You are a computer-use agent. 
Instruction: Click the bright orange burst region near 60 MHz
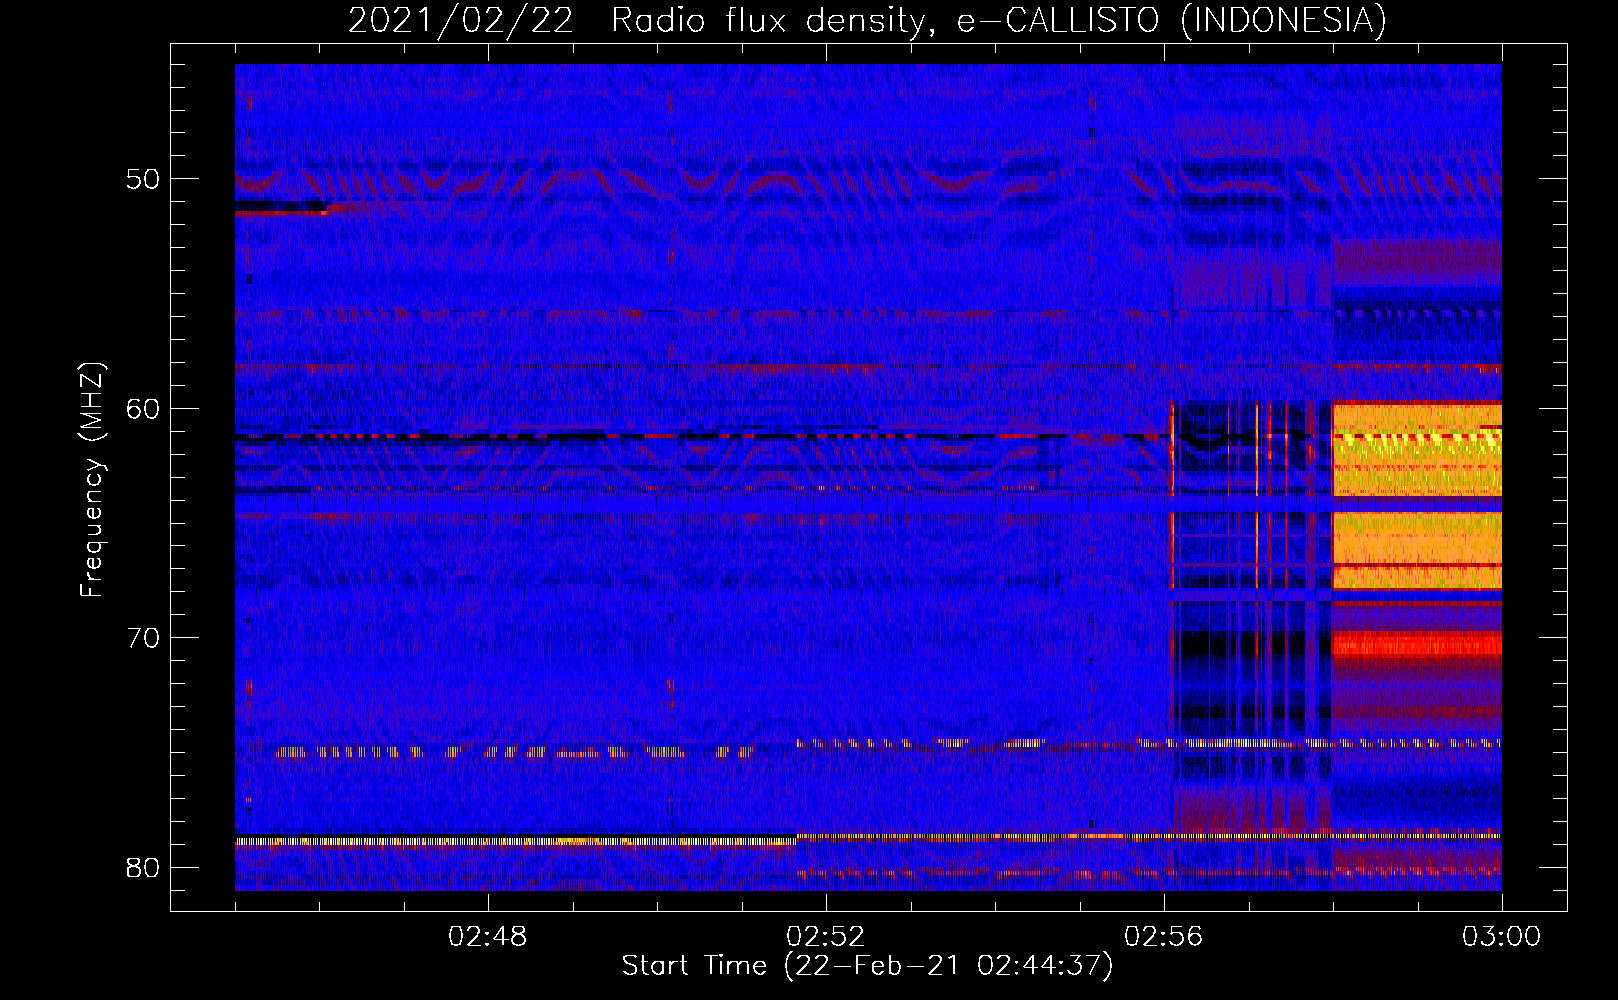coord(1417,450)
